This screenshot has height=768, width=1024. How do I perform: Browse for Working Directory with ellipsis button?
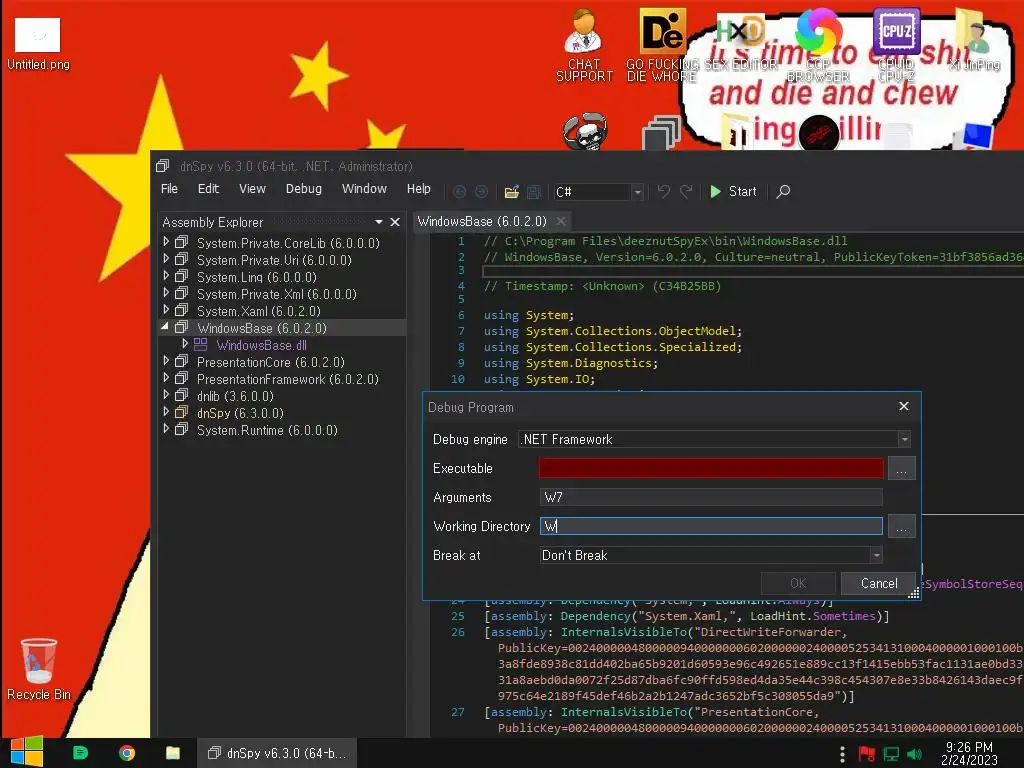[901, 526]
